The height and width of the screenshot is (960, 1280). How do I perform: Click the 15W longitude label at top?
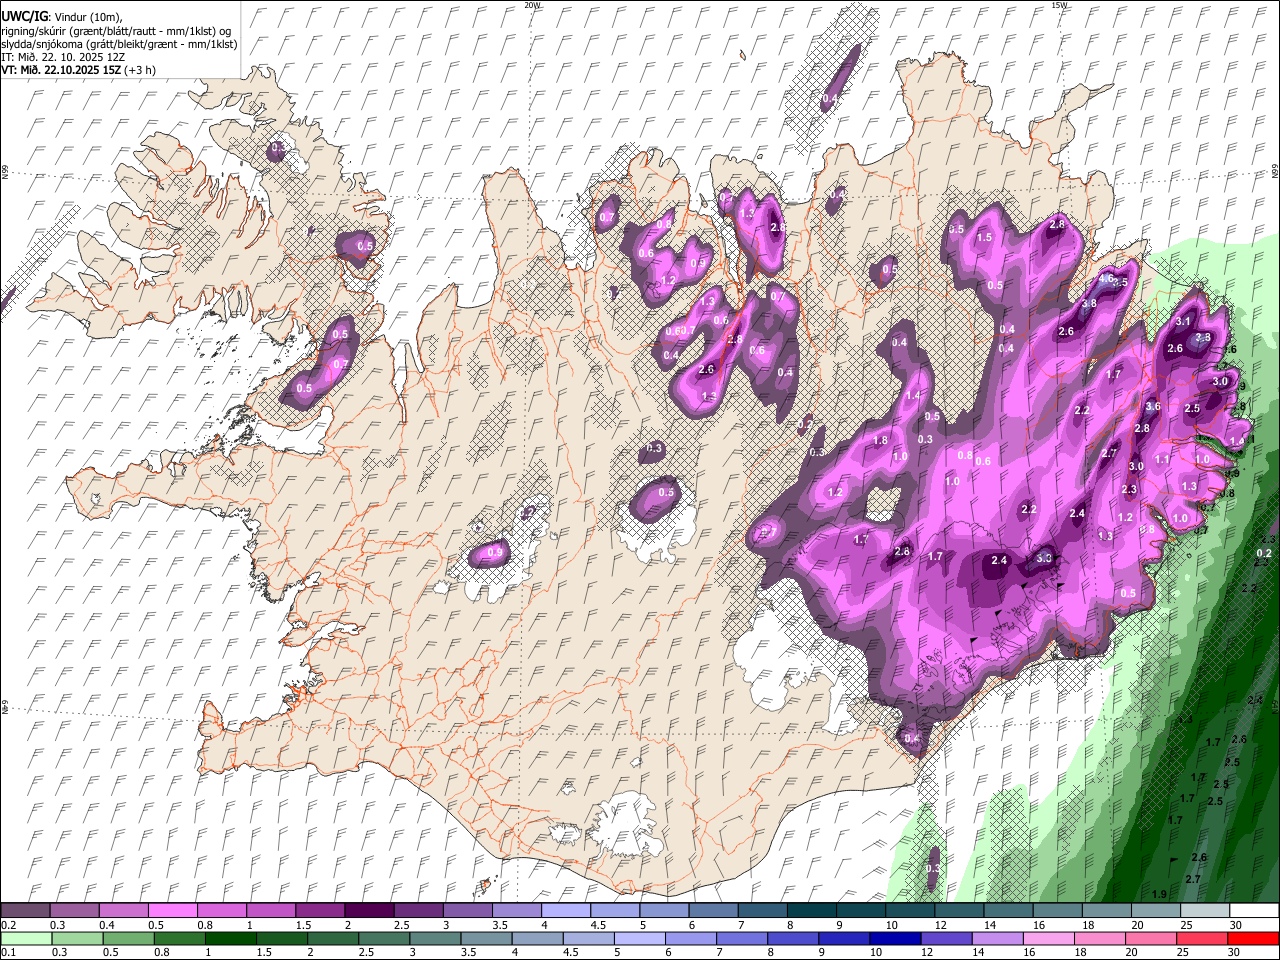click(x=1058, y=5)
